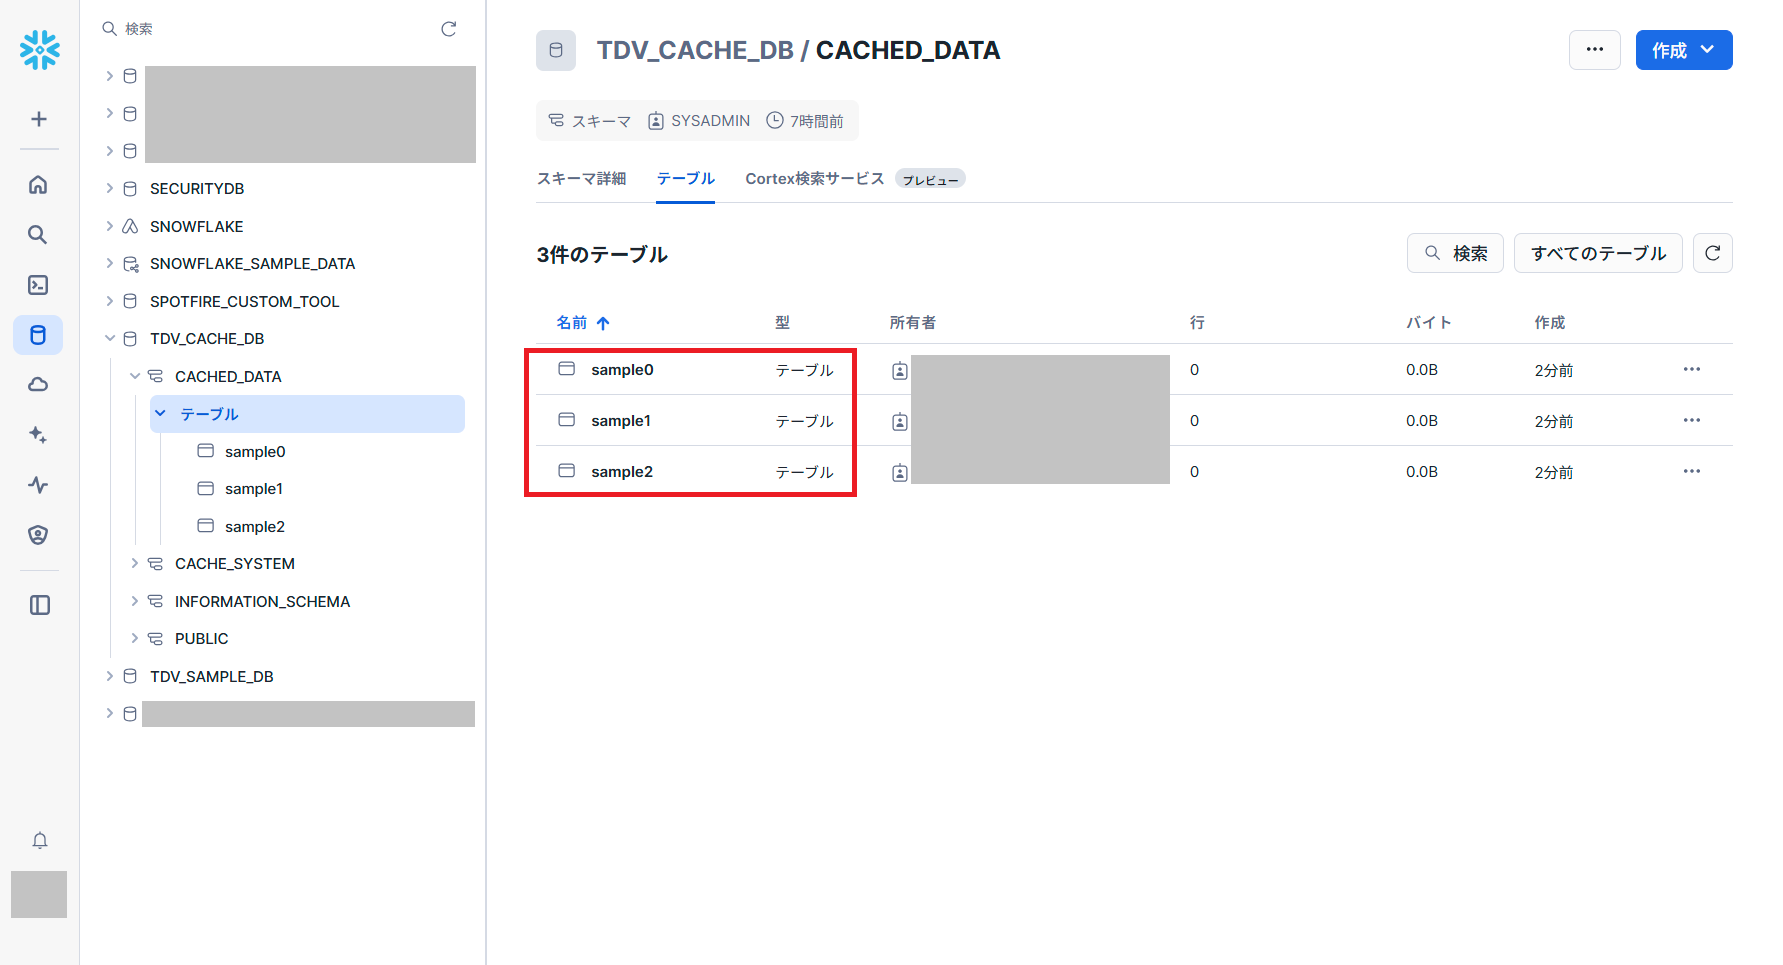Open the Home icon in sidebar
1783x965 pixels.
(x=38, y=184)
